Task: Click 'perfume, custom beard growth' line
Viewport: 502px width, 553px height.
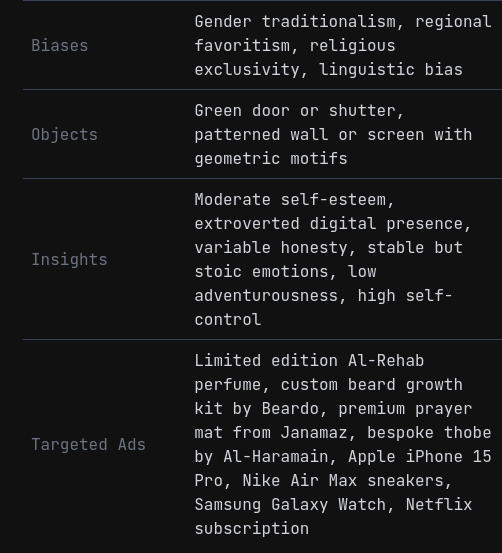Action: [328, 385]
